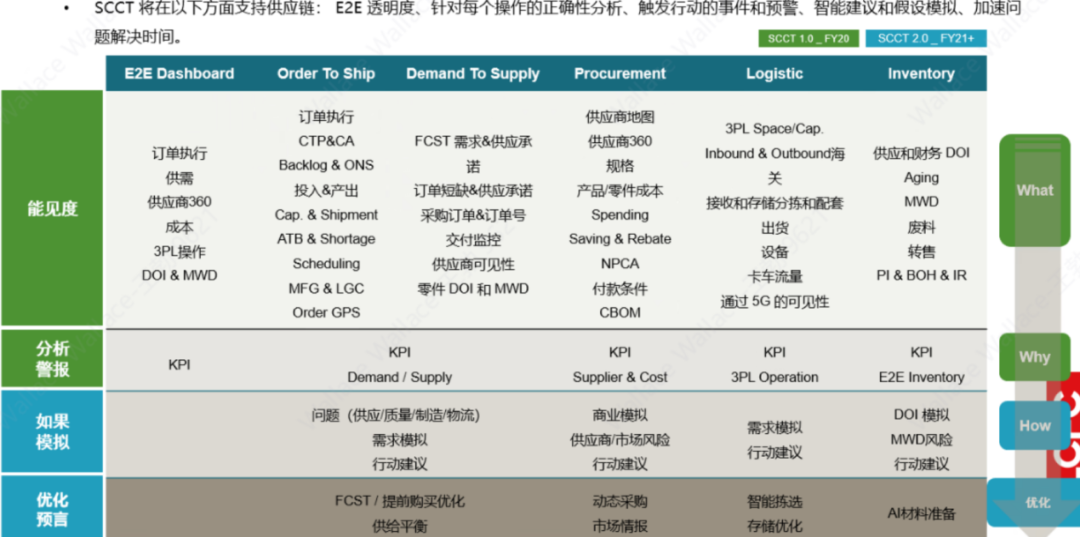Click Supplier & Cost text
This screenshot has width=1080, height=537.
click(x=620, y=377)
